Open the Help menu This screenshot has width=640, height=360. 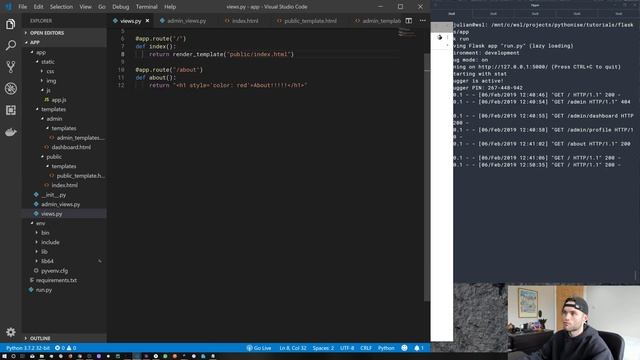tap(170, 7)
